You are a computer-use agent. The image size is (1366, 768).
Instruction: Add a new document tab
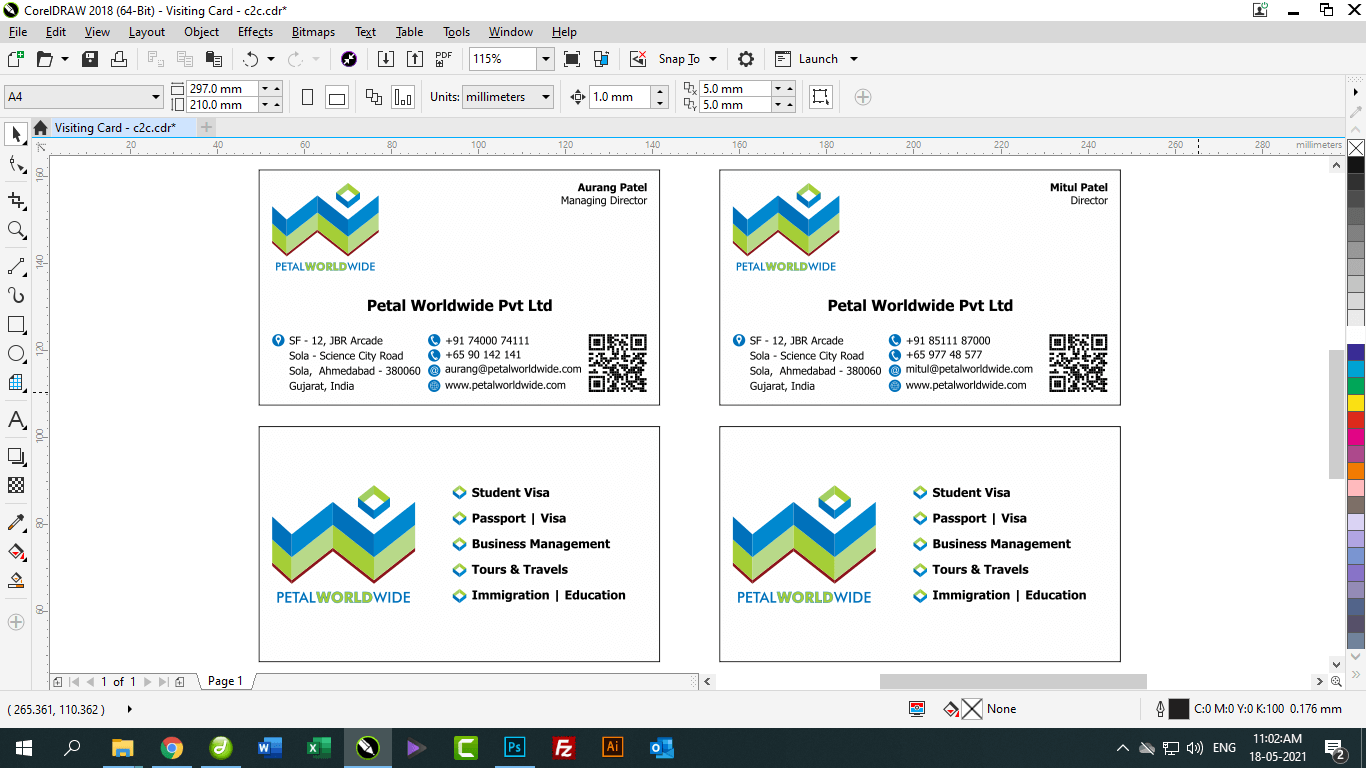click(206, 127)
